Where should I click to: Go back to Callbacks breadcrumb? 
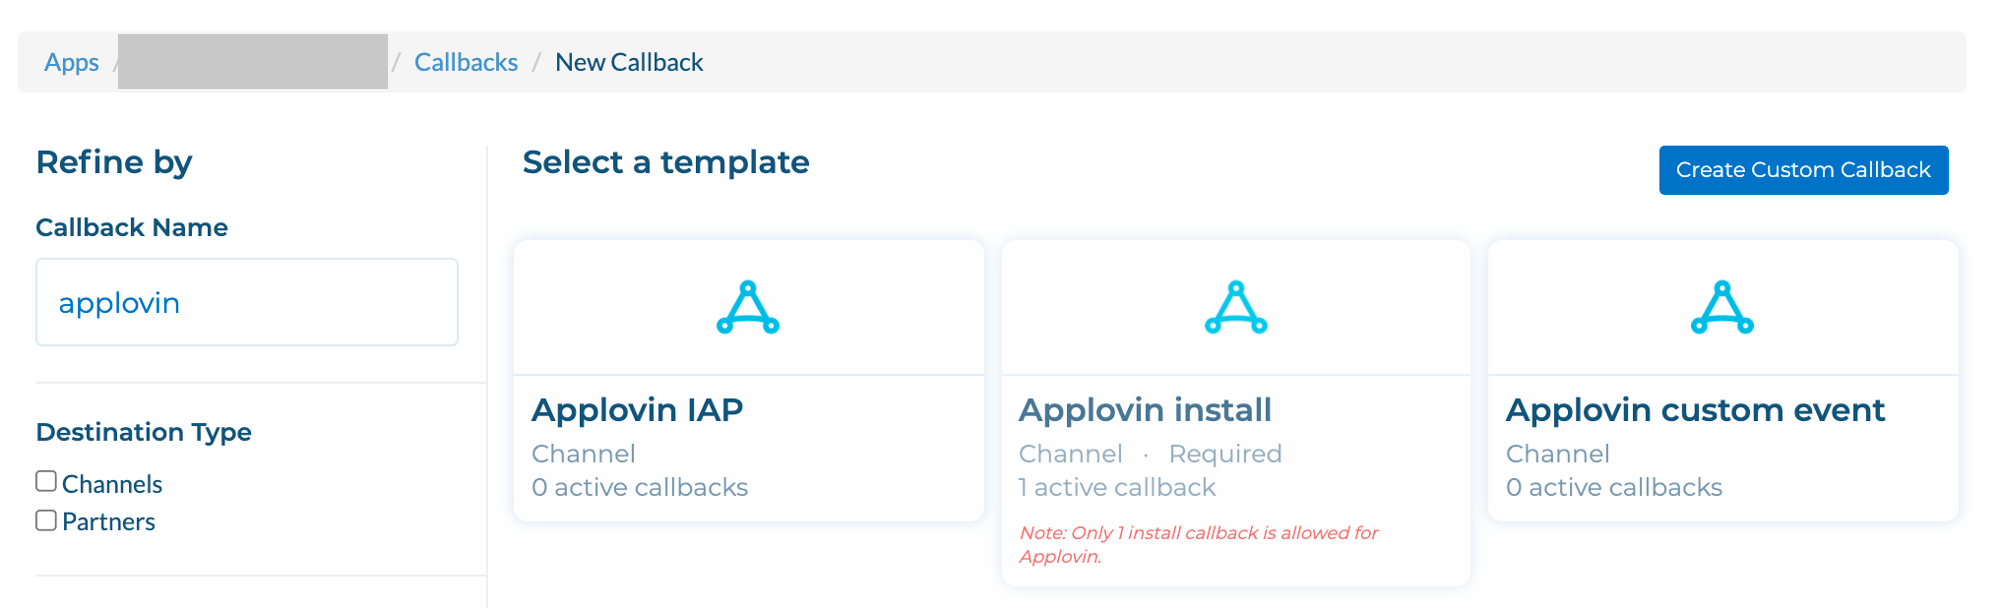click(466, 62)
